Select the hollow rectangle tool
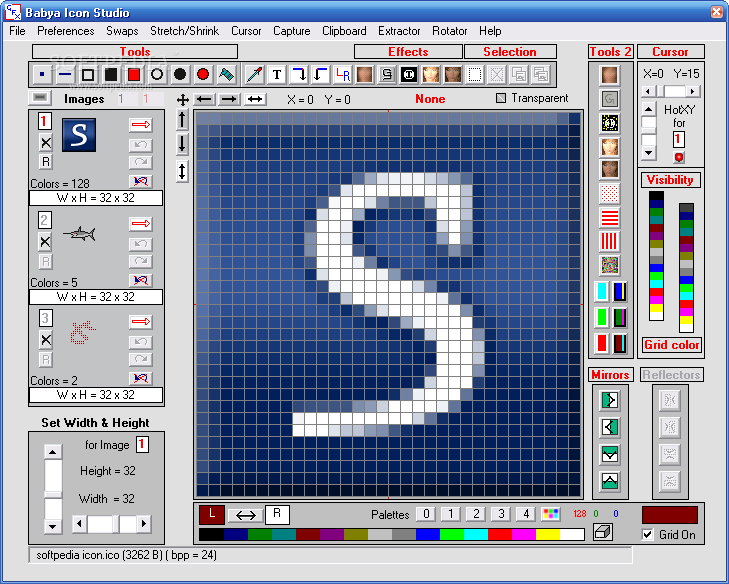Image resolution: width=729 pixels, height=584 pixels. pyautogui.click(x=88, y=74)
